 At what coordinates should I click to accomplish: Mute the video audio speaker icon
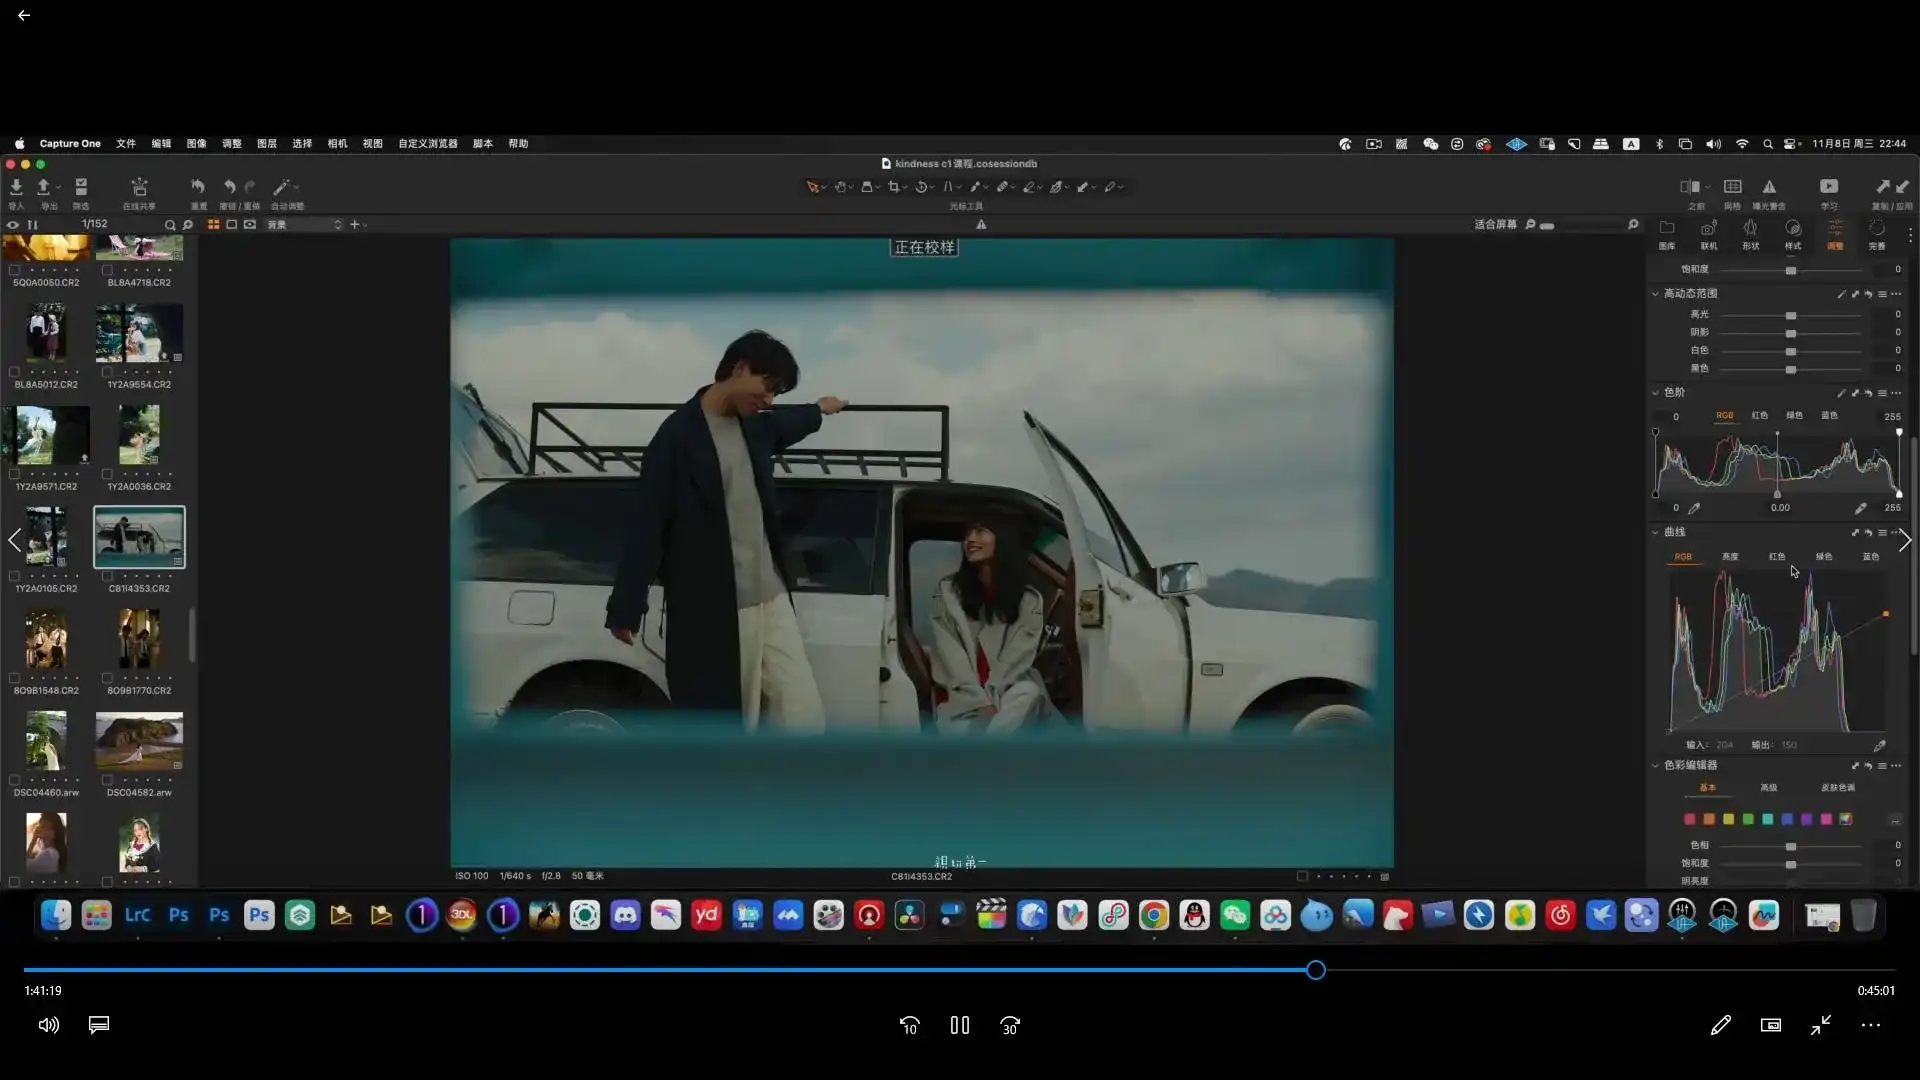click(x=48, y=1025)
